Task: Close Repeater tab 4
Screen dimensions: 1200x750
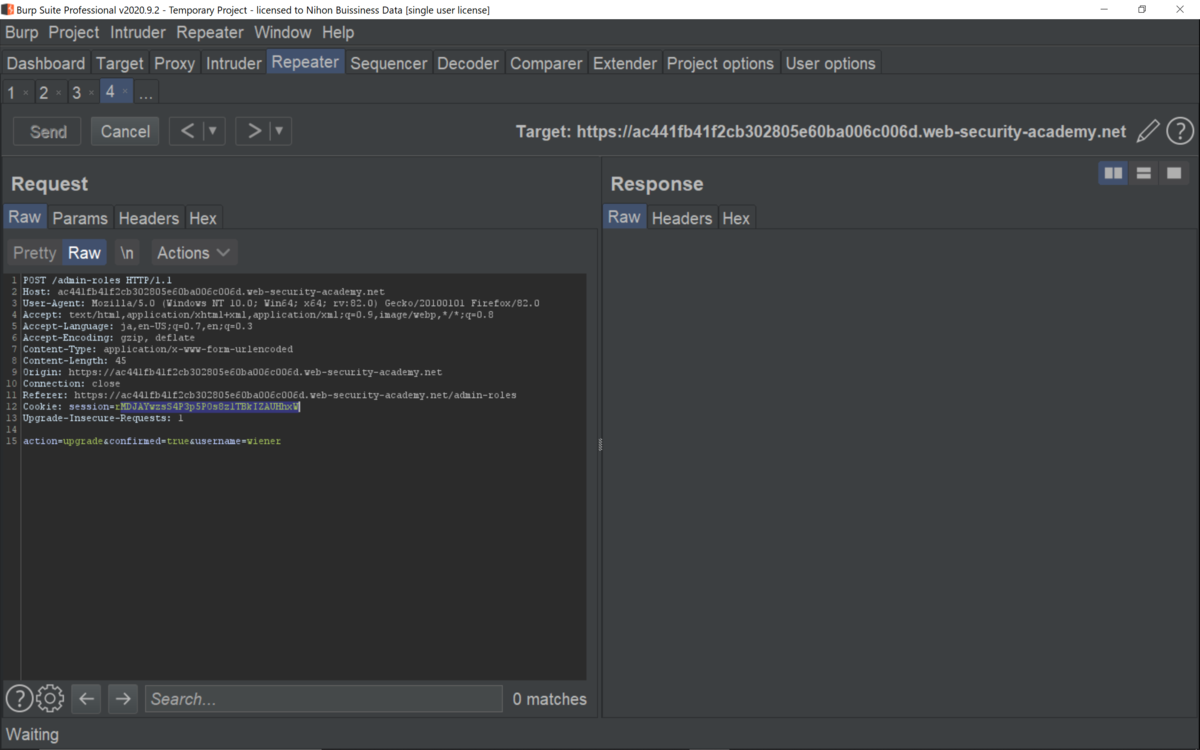Action: tap(124, 92)
